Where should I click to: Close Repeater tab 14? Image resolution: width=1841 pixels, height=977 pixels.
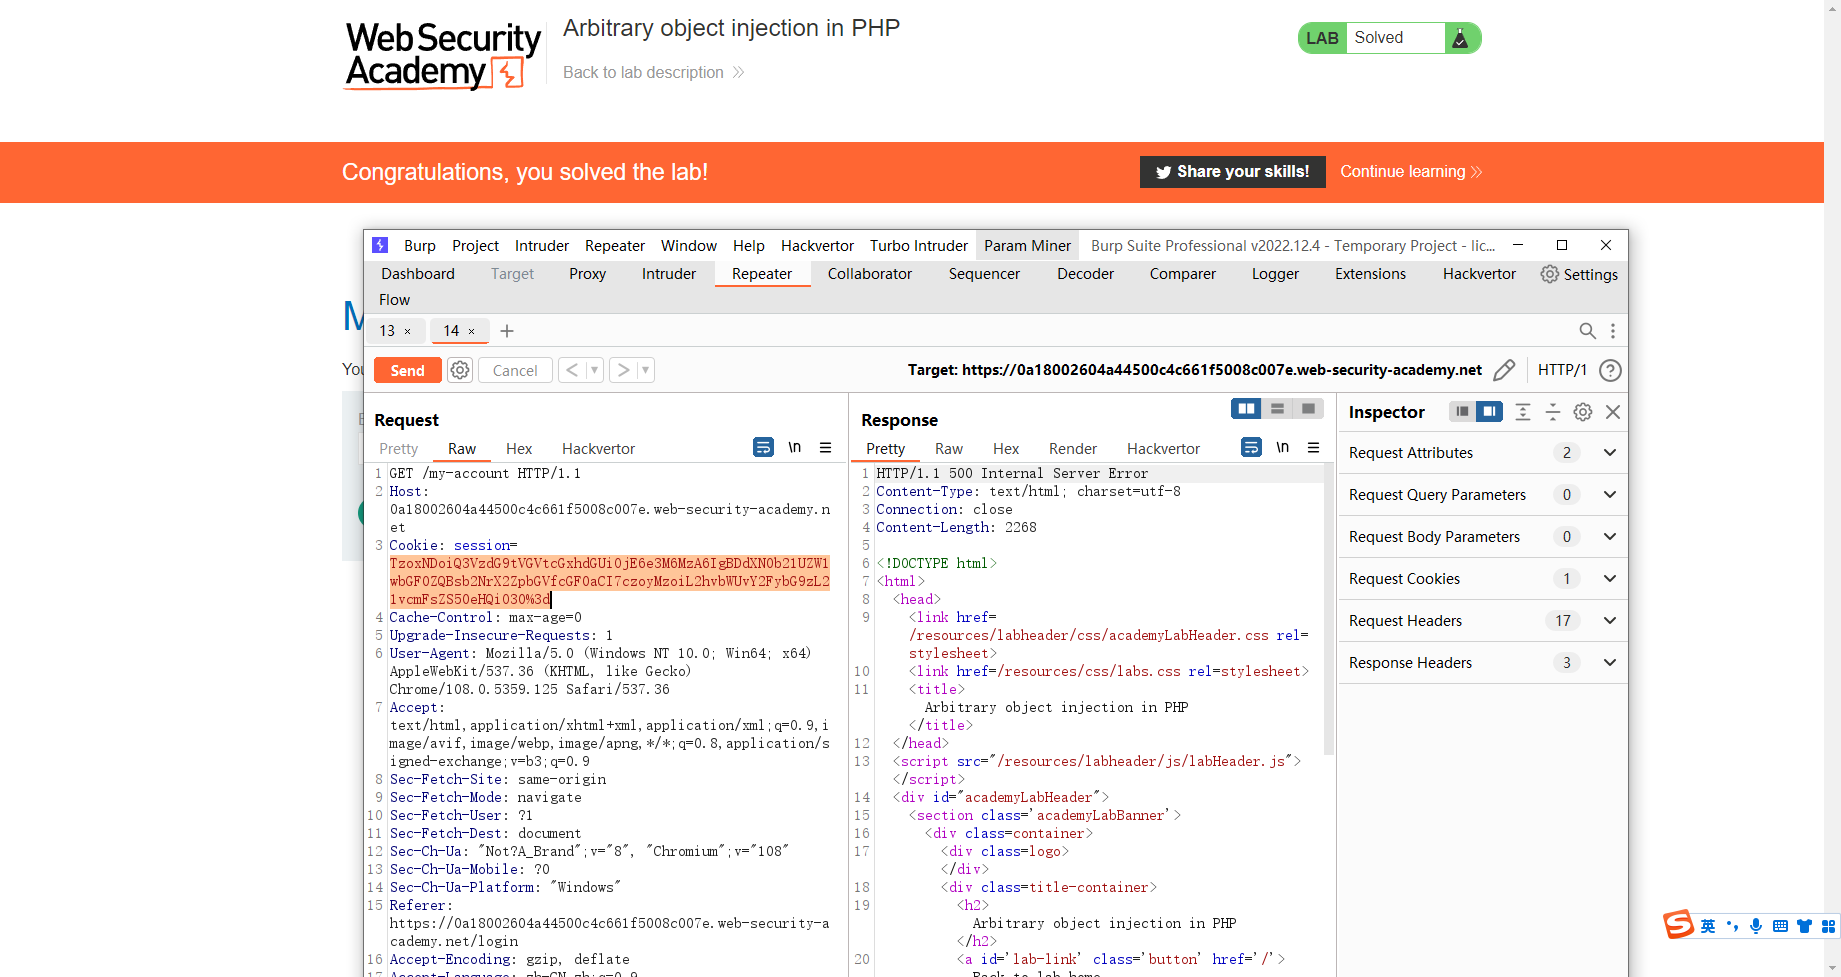pos(471,331)
